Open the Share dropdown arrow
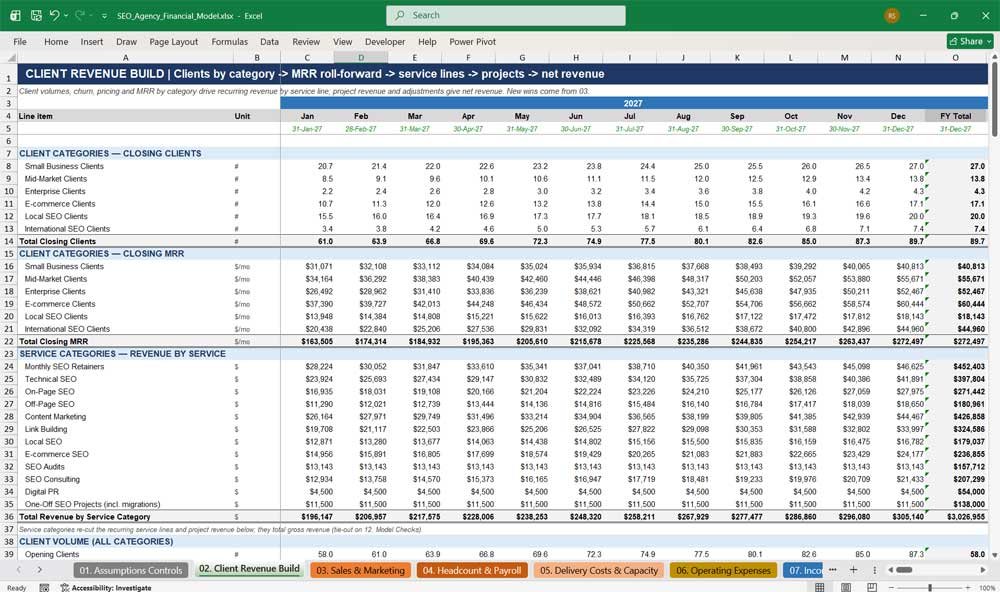This screenshot has height=592, width=1000. (x=989, y=41)
